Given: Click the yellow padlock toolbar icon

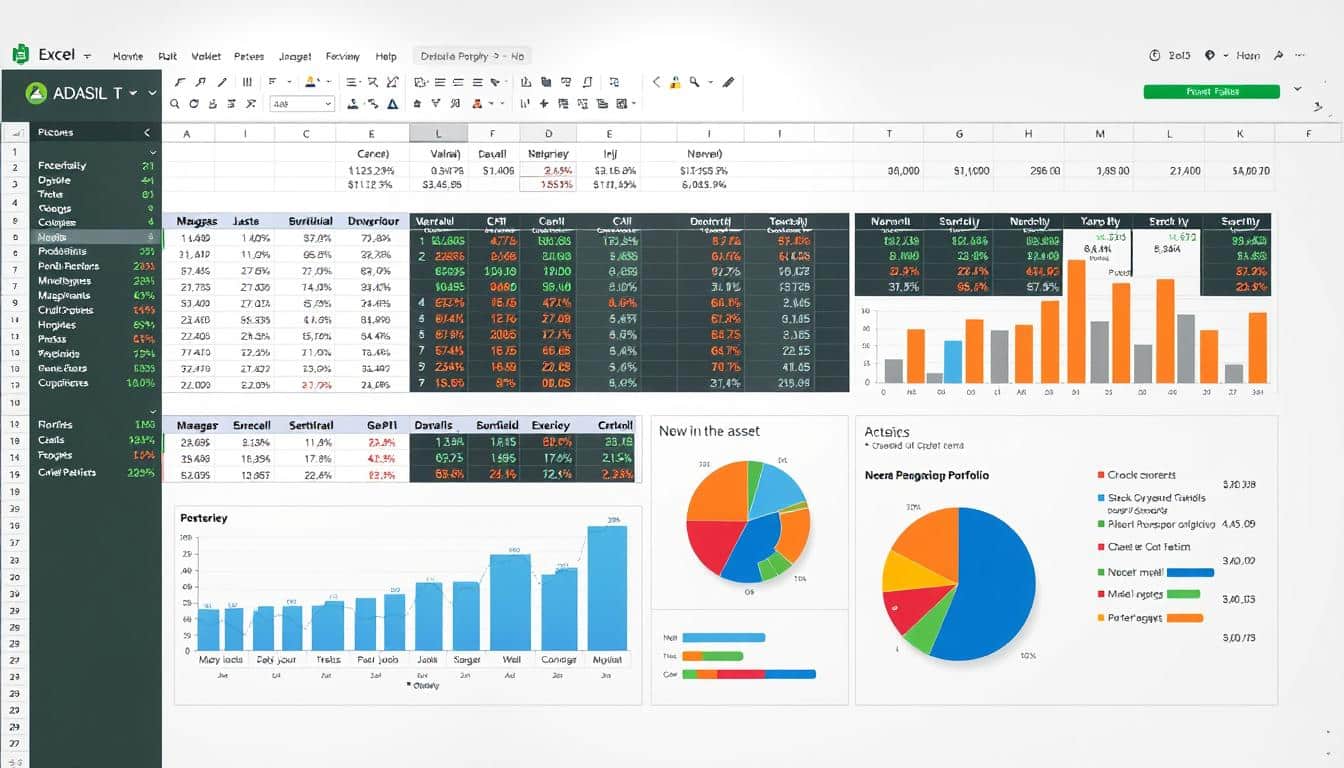Looking at the screenshot, I should pyautogui.click(x=675, y=82).
